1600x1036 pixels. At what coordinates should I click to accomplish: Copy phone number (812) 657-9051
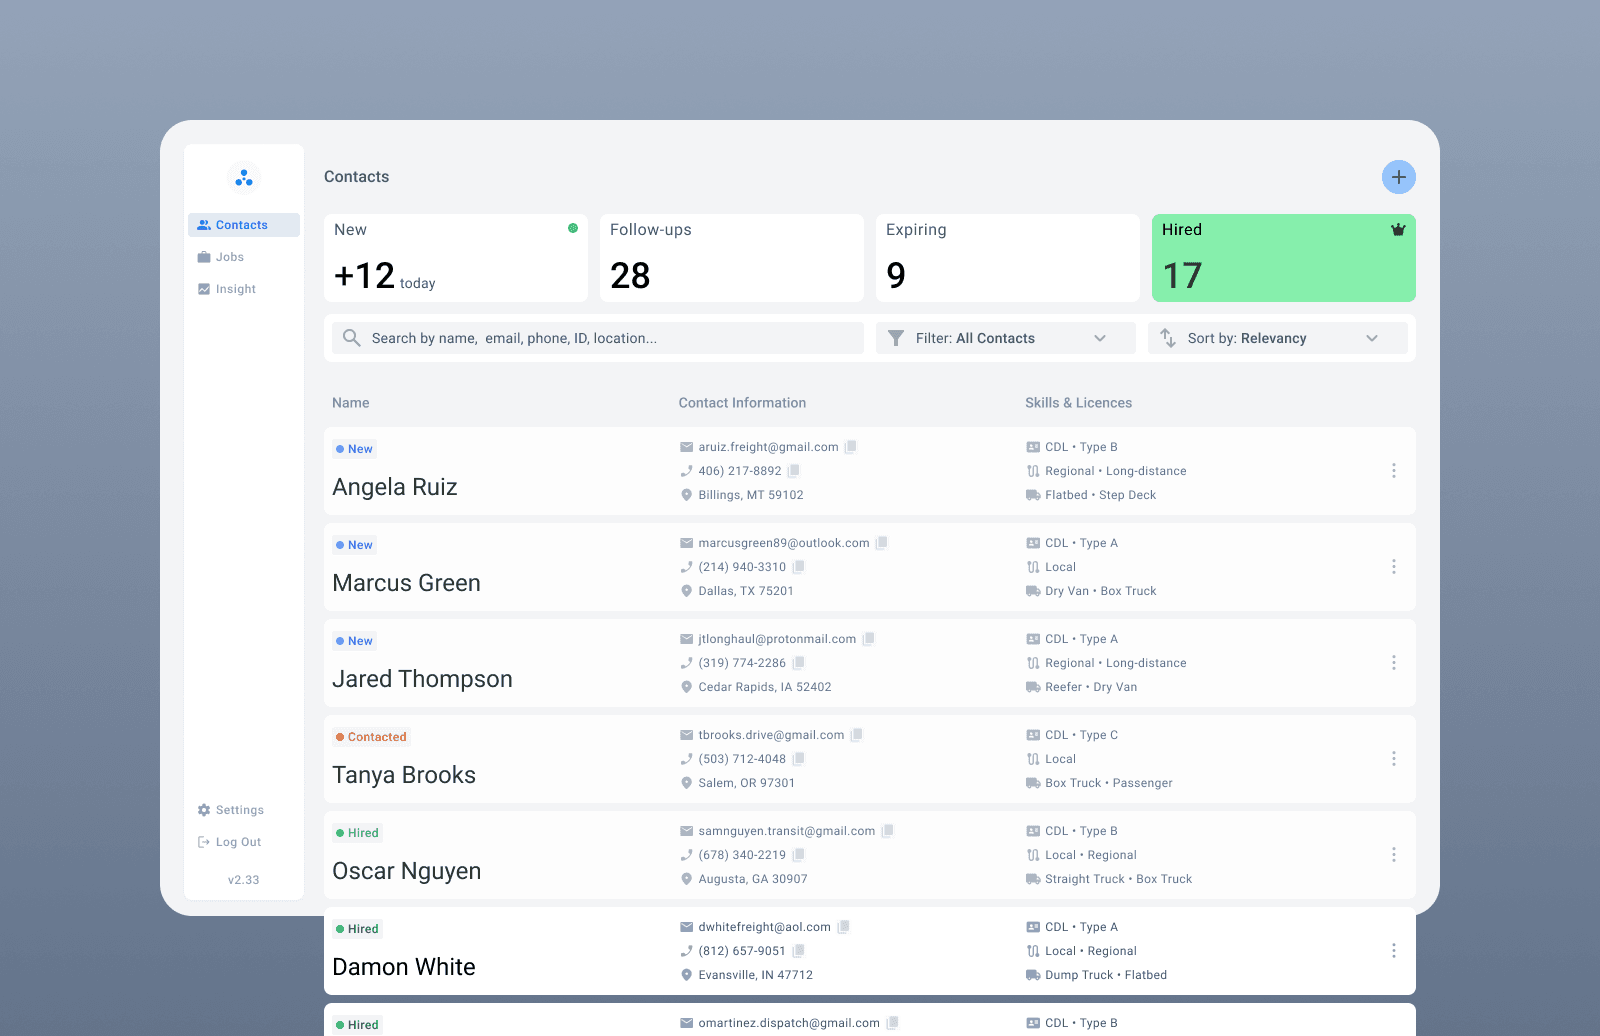click(799, 951)
